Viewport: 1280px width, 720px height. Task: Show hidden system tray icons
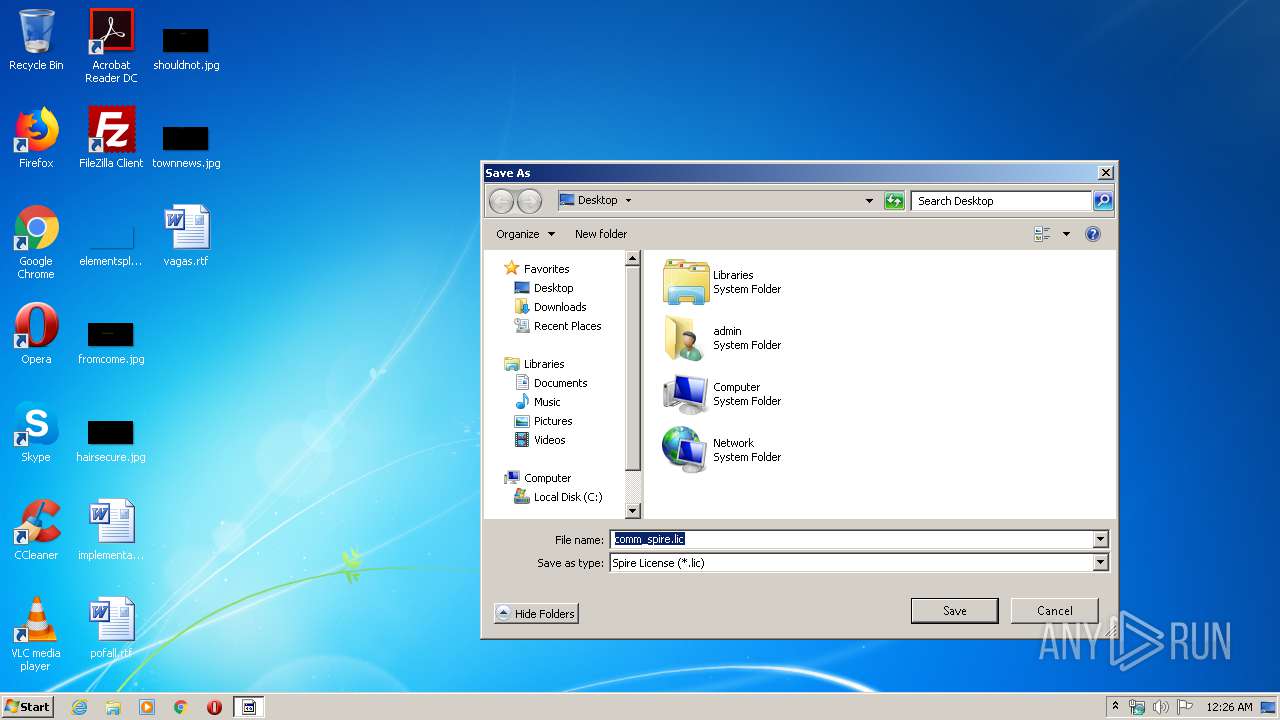1115,707
